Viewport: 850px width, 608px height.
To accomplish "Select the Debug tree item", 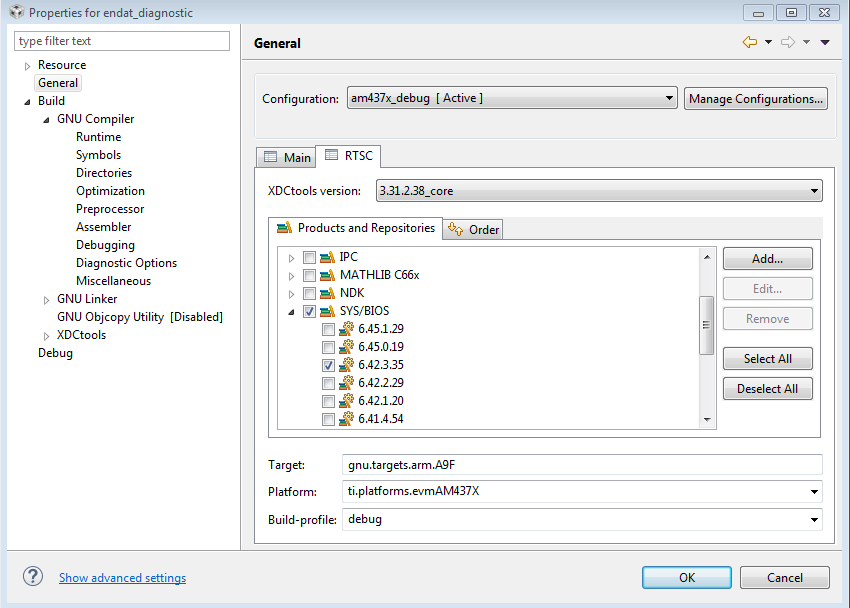I will click(55, 353).
